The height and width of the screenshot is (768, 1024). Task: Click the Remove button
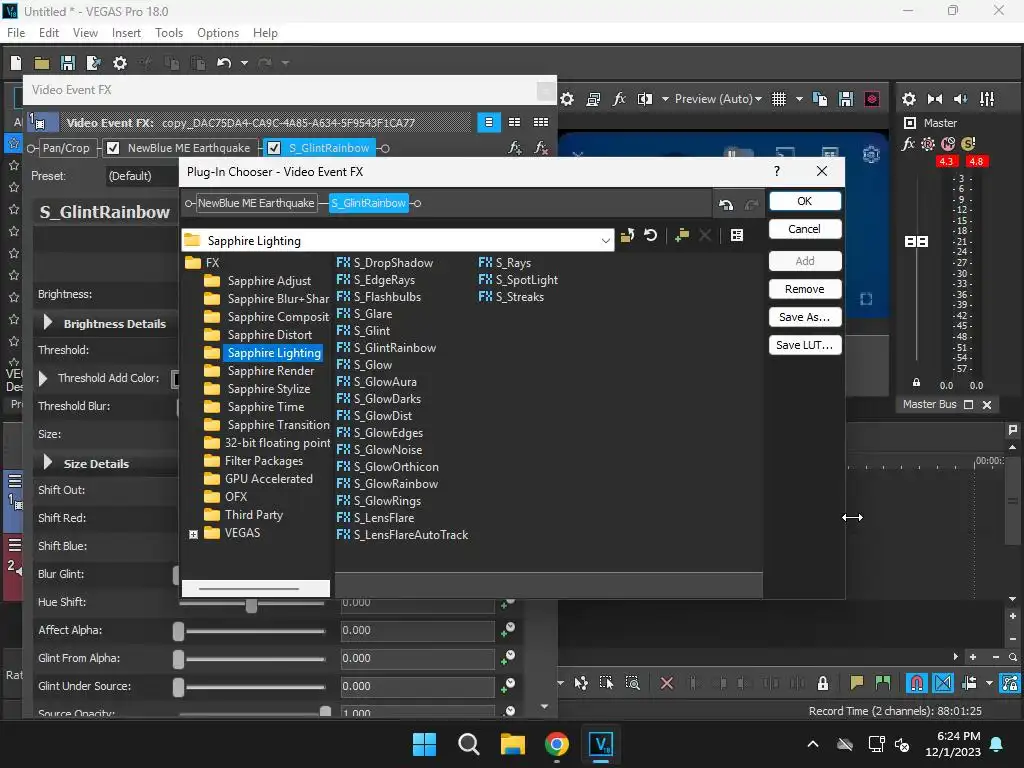pos(805,289)
